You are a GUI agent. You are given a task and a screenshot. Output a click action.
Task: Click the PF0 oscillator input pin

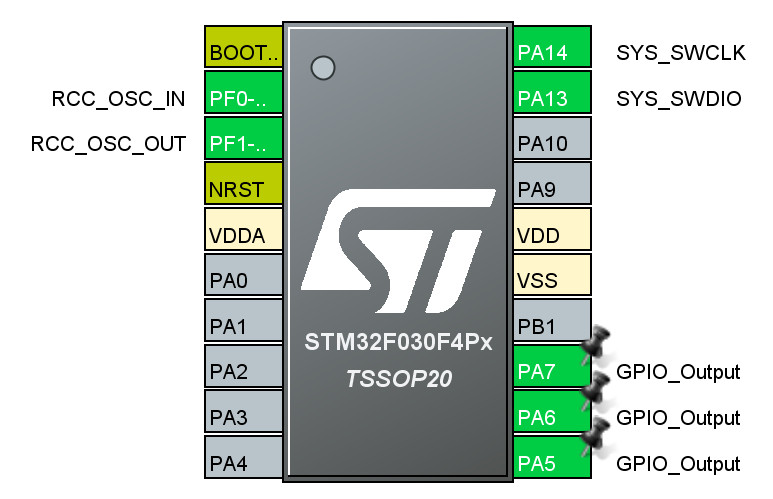[x=244, y=92]
